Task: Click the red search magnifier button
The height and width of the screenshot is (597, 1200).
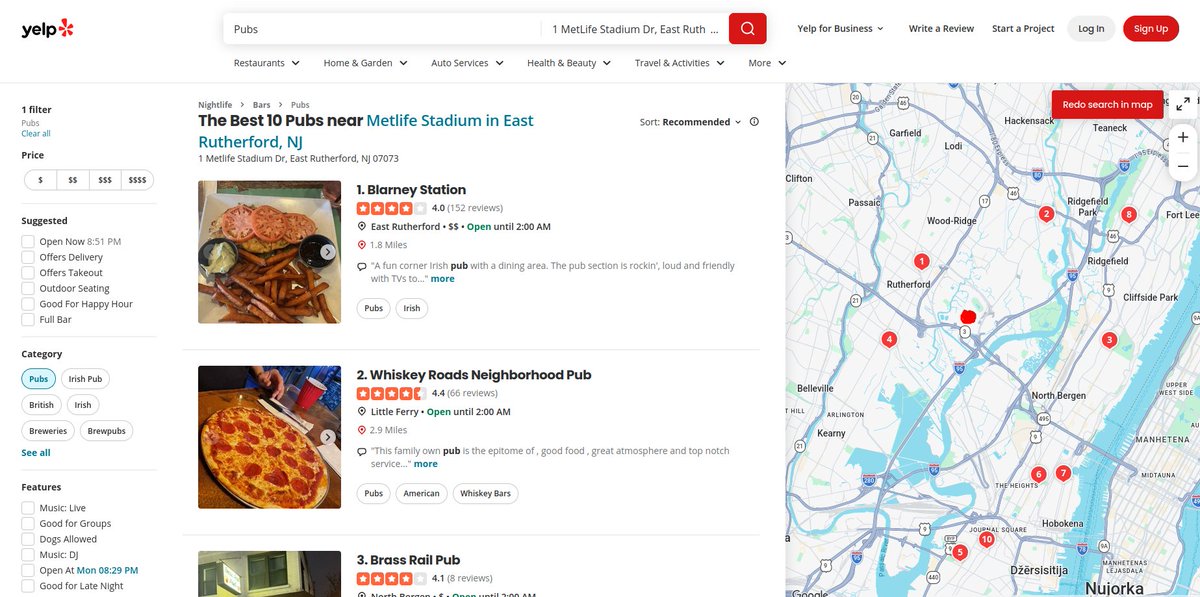Action: tap(747, 29)
